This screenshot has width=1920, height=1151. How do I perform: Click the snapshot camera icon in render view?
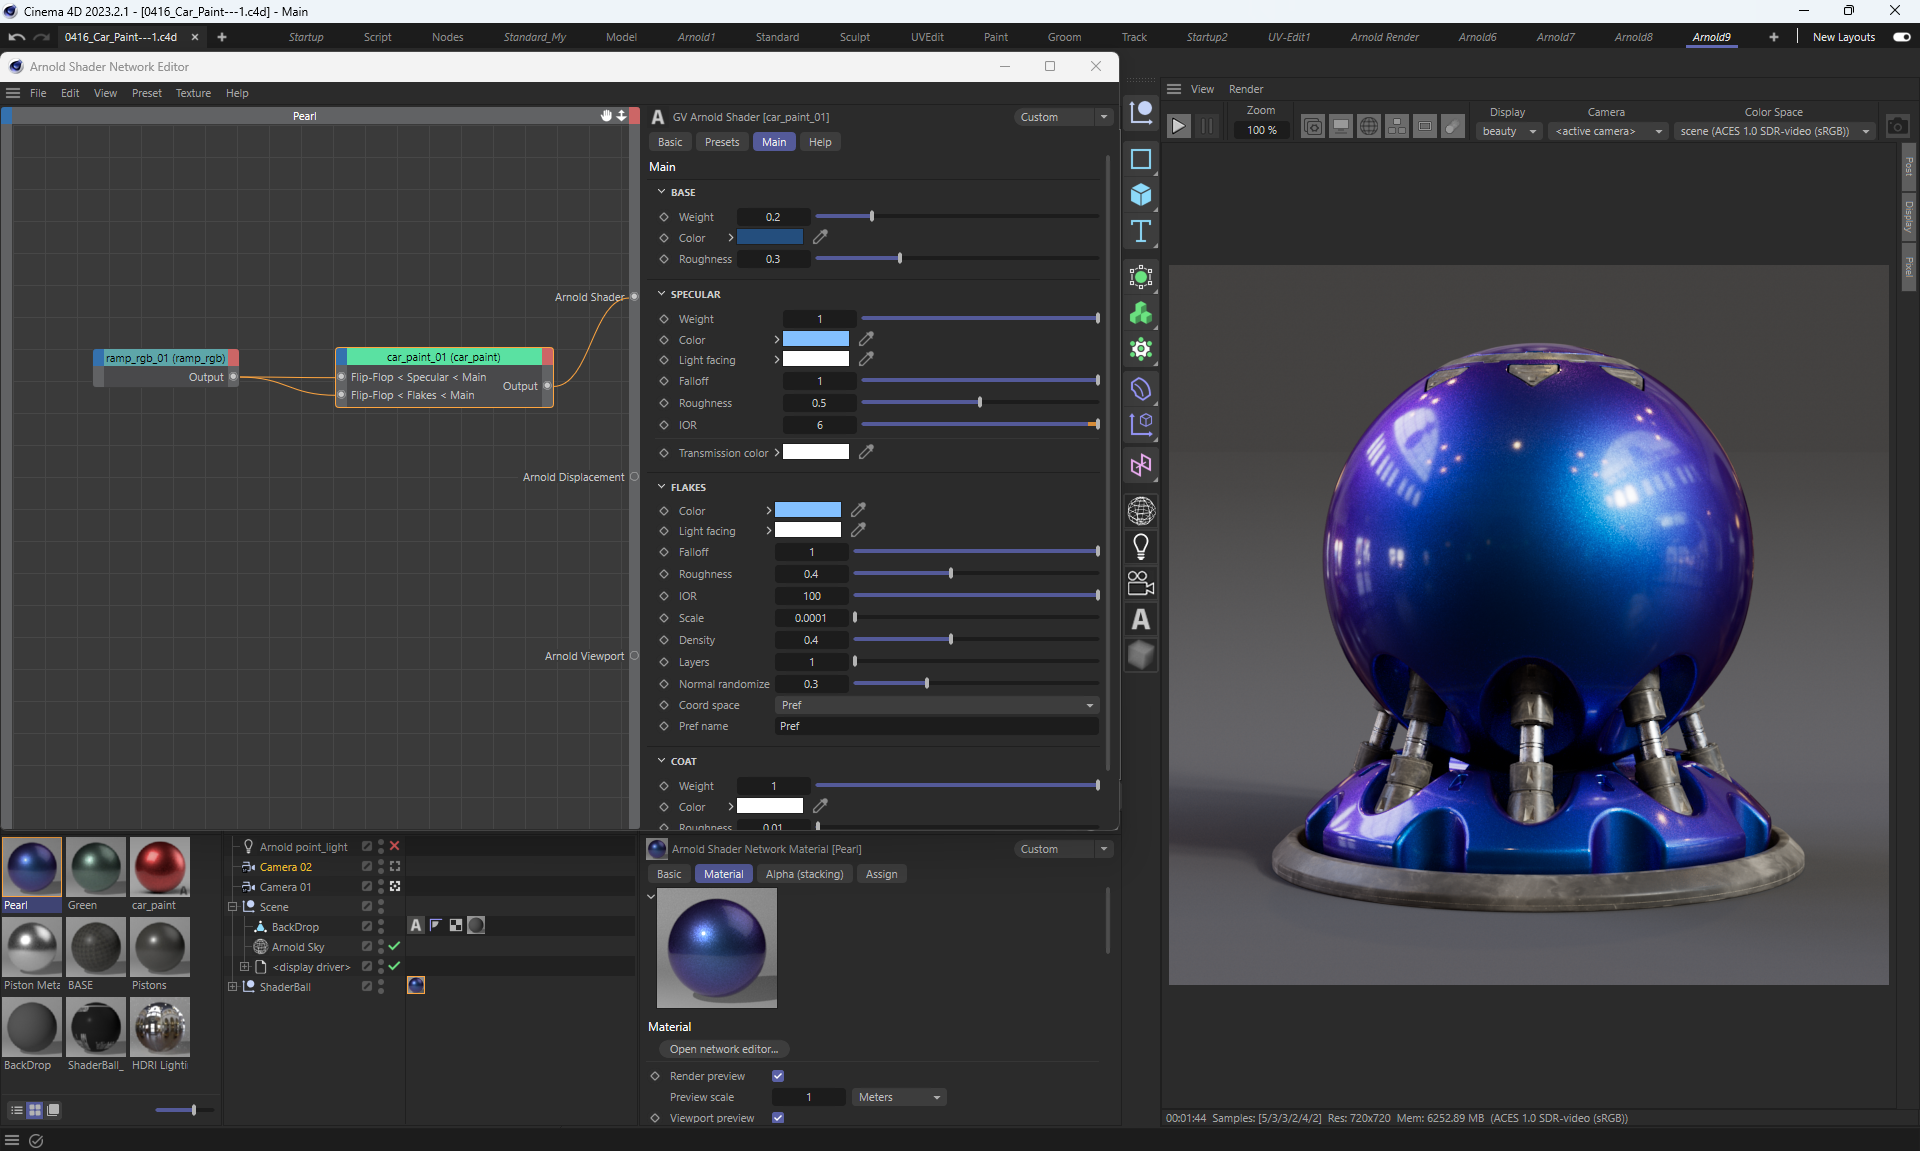pyautogui.click(x=1897, y=126)
